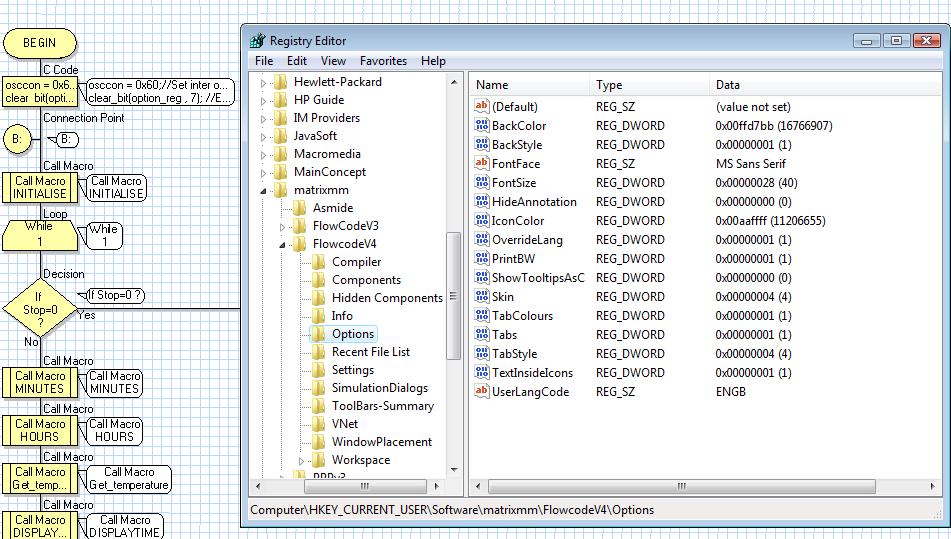Collapse the matrixmm tree node

coord(263,191)
